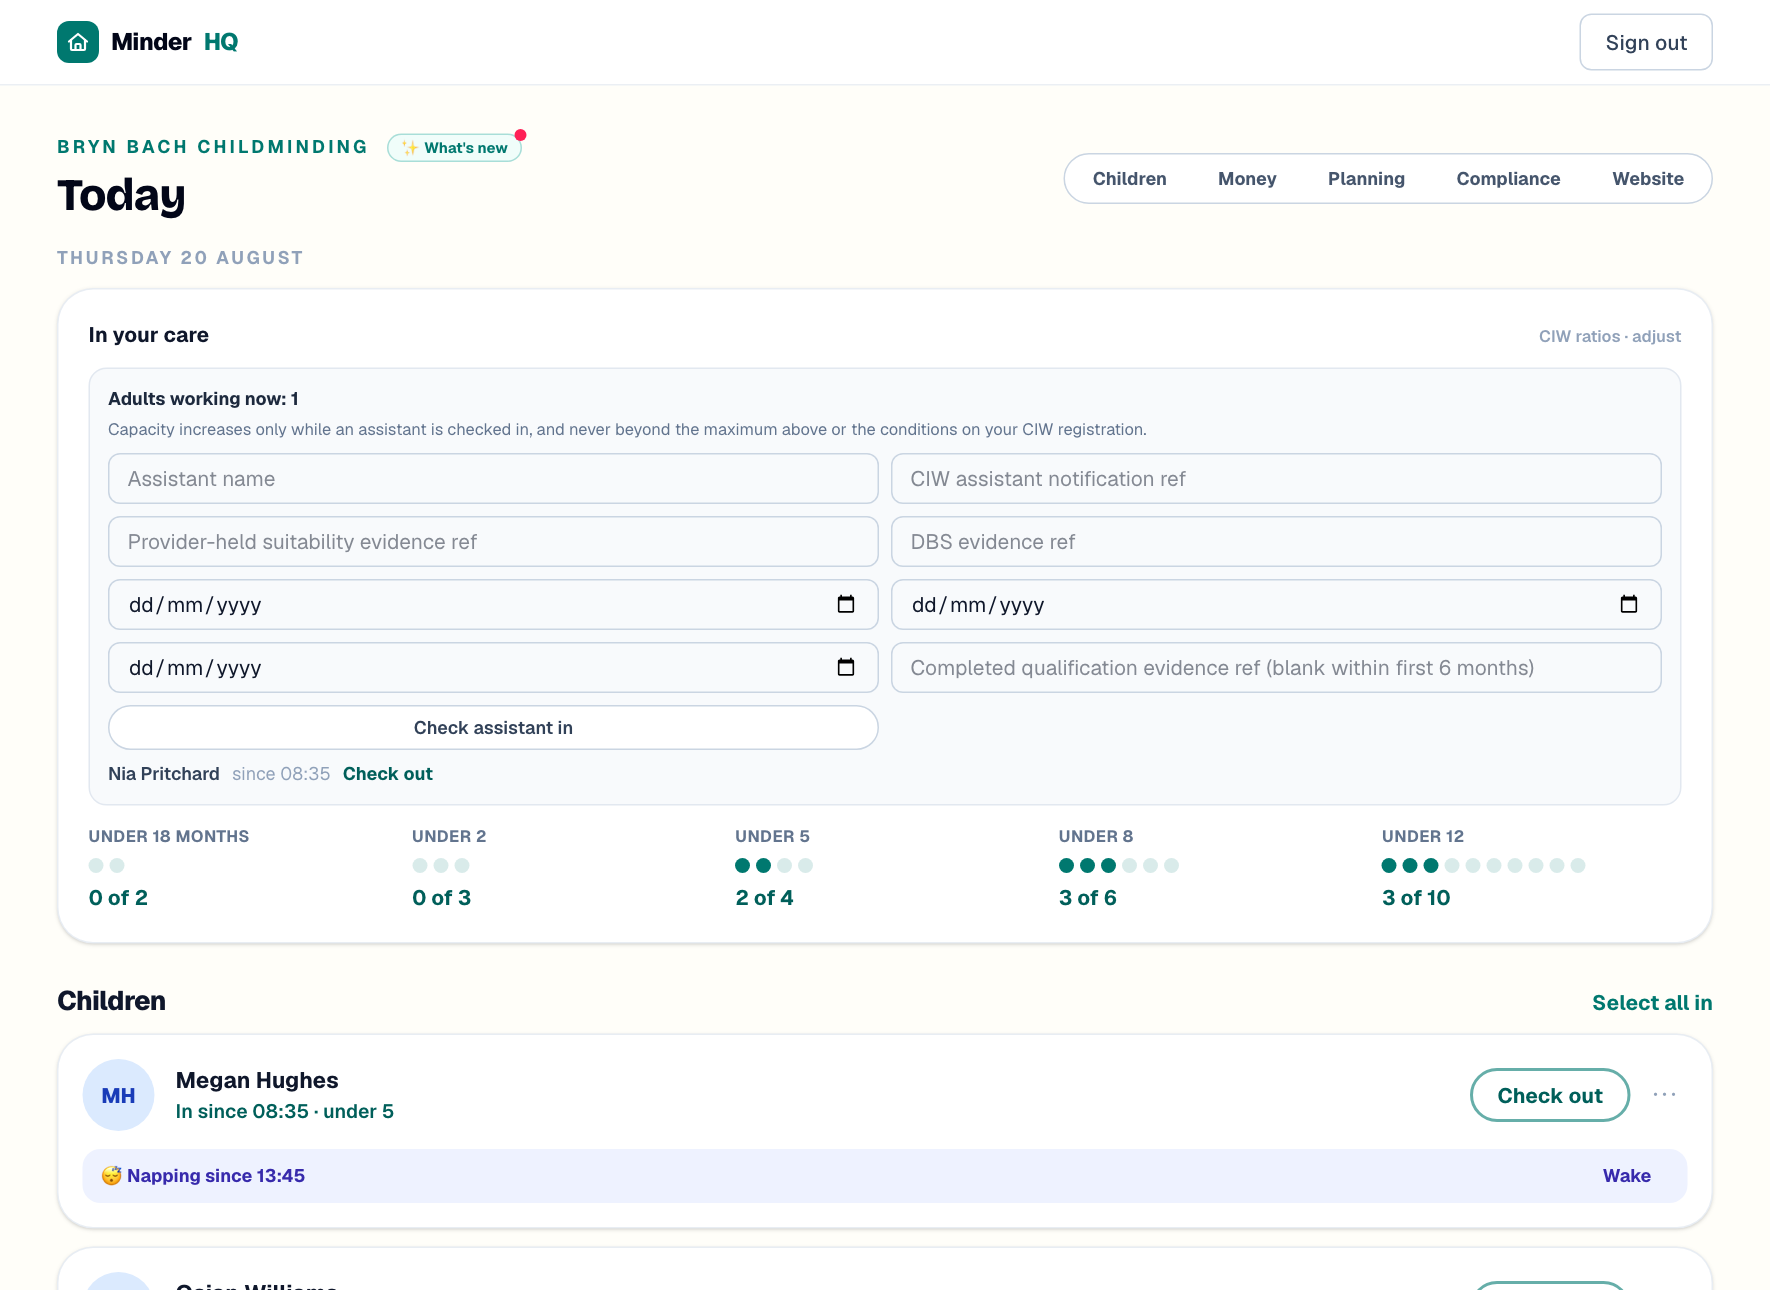Wake Megan Hughes from nap
Screen dimensions: 1770x1290
pyautogui.click(x=1626, y=1176)
